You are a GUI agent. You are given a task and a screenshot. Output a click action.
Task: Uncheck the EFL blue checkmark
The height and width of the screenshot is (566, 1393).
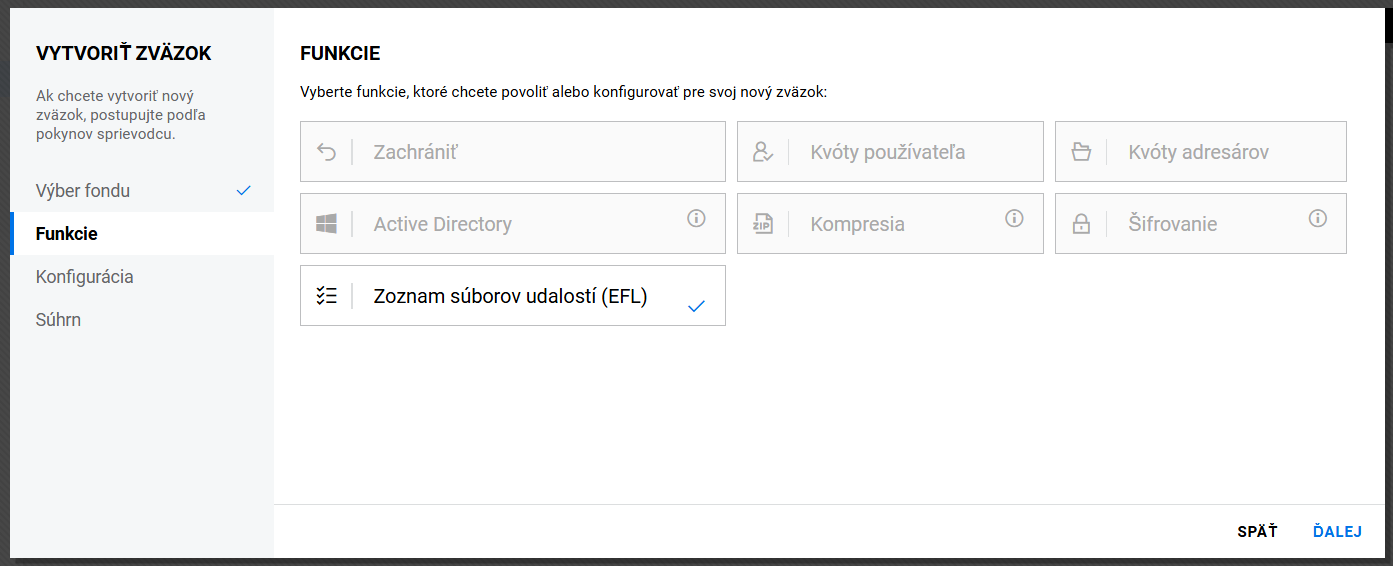[x=696, y=306]
